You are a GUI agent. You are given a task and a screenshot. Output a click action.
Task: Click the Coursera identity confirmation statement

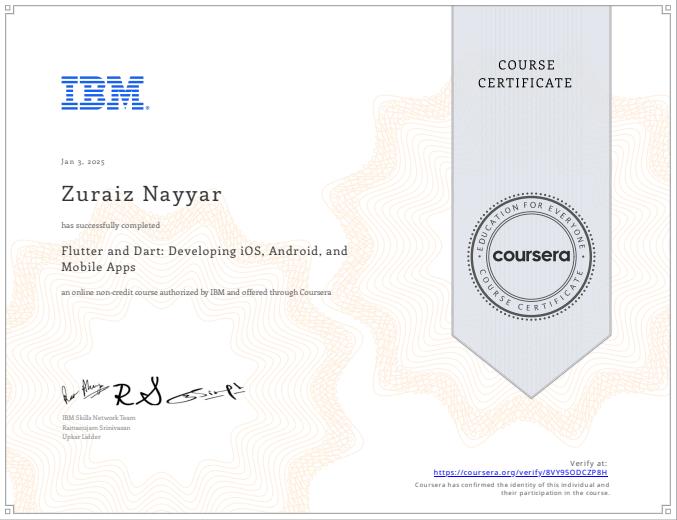click(x=511, y=488)
